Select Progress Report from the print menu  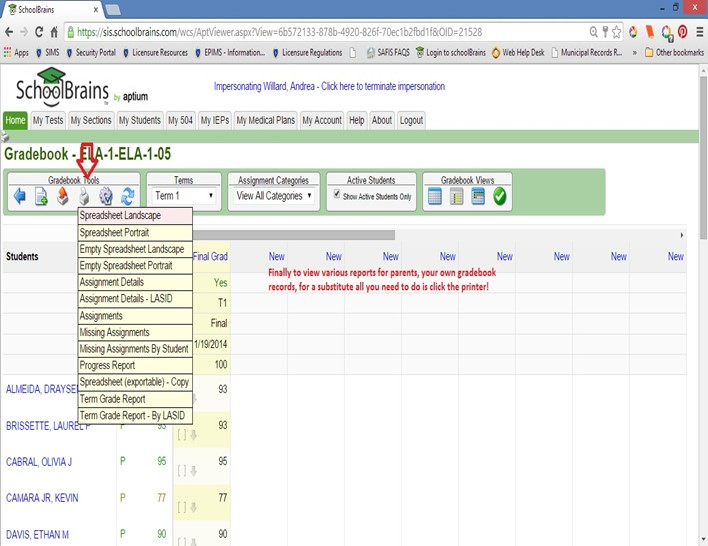(x=135, y=365)
